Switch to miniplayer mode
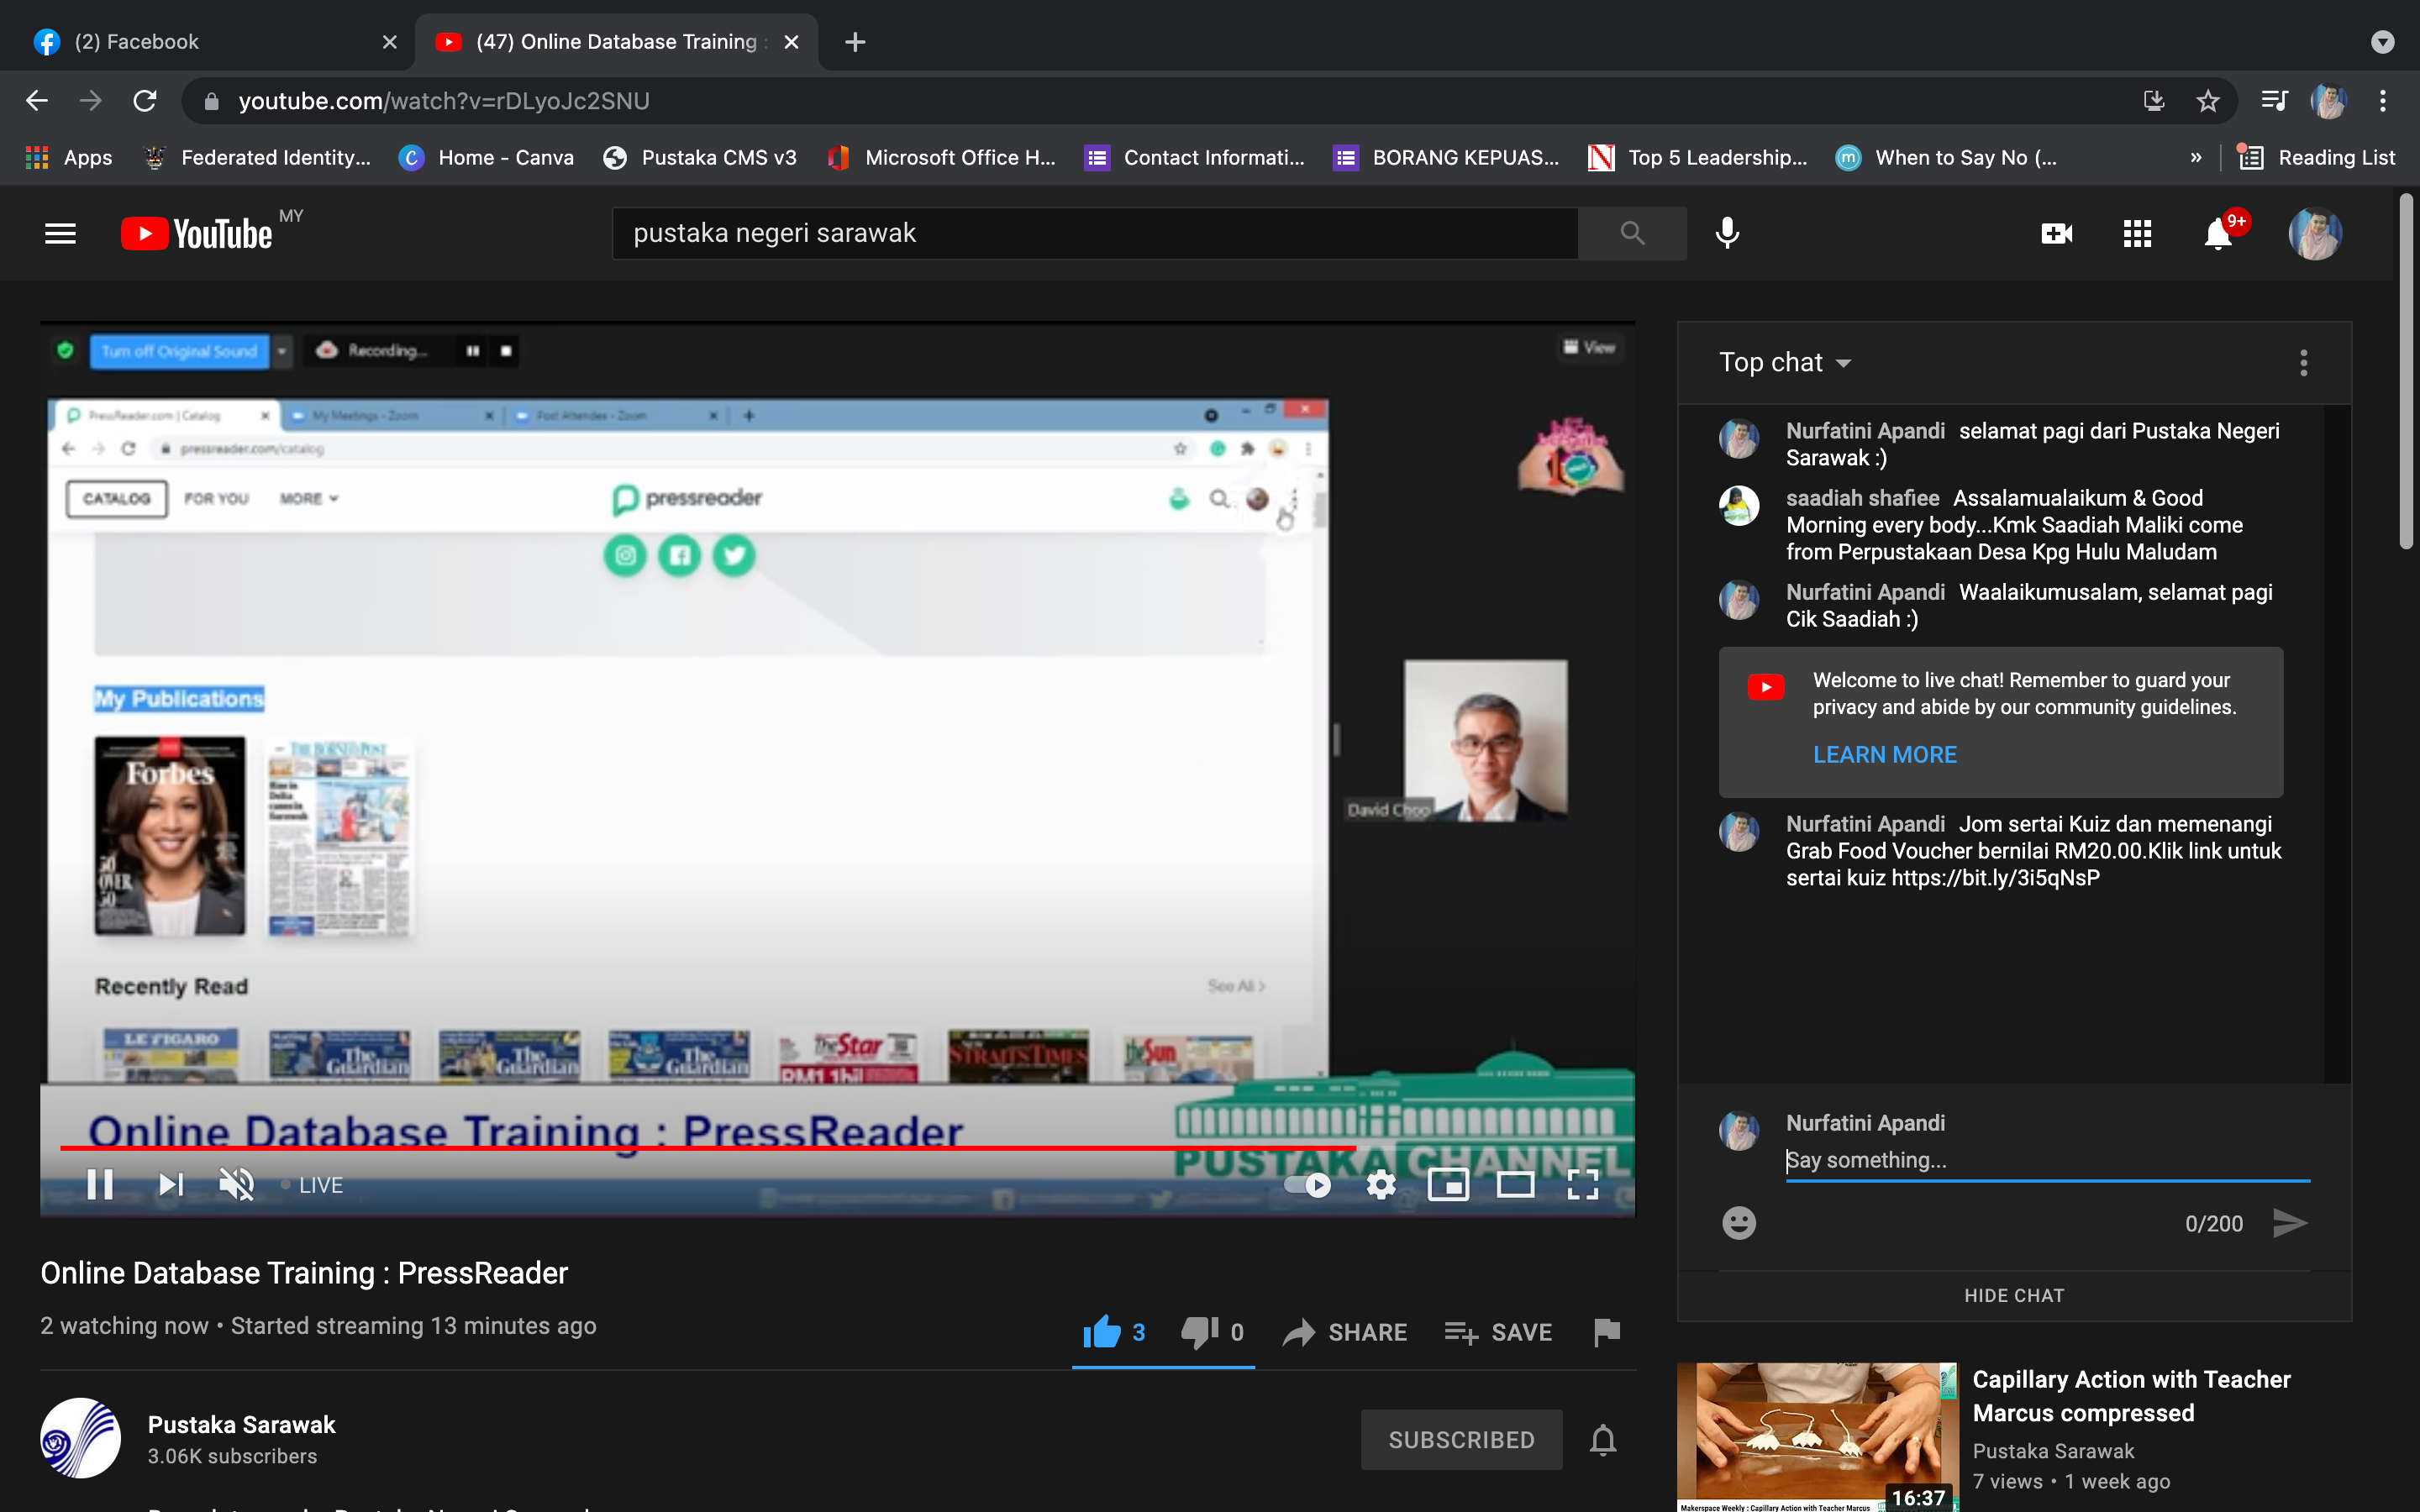The image size is (2420, 1512). coord(1448,1185)
